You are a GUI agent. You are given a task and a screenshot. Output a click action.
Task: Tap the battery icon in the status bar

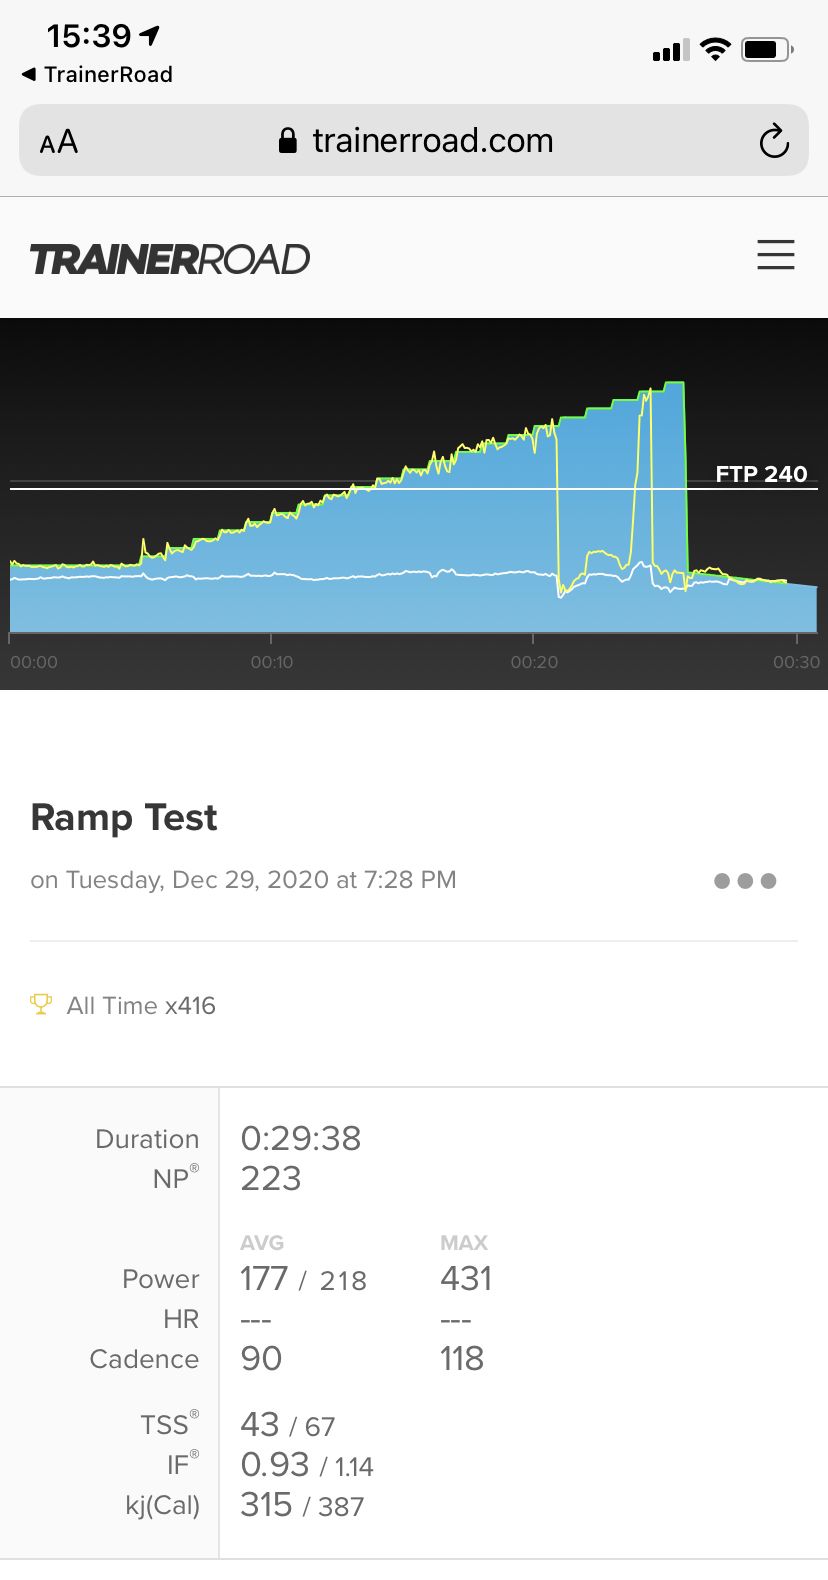pyautogui.click(x=767, y=49)
